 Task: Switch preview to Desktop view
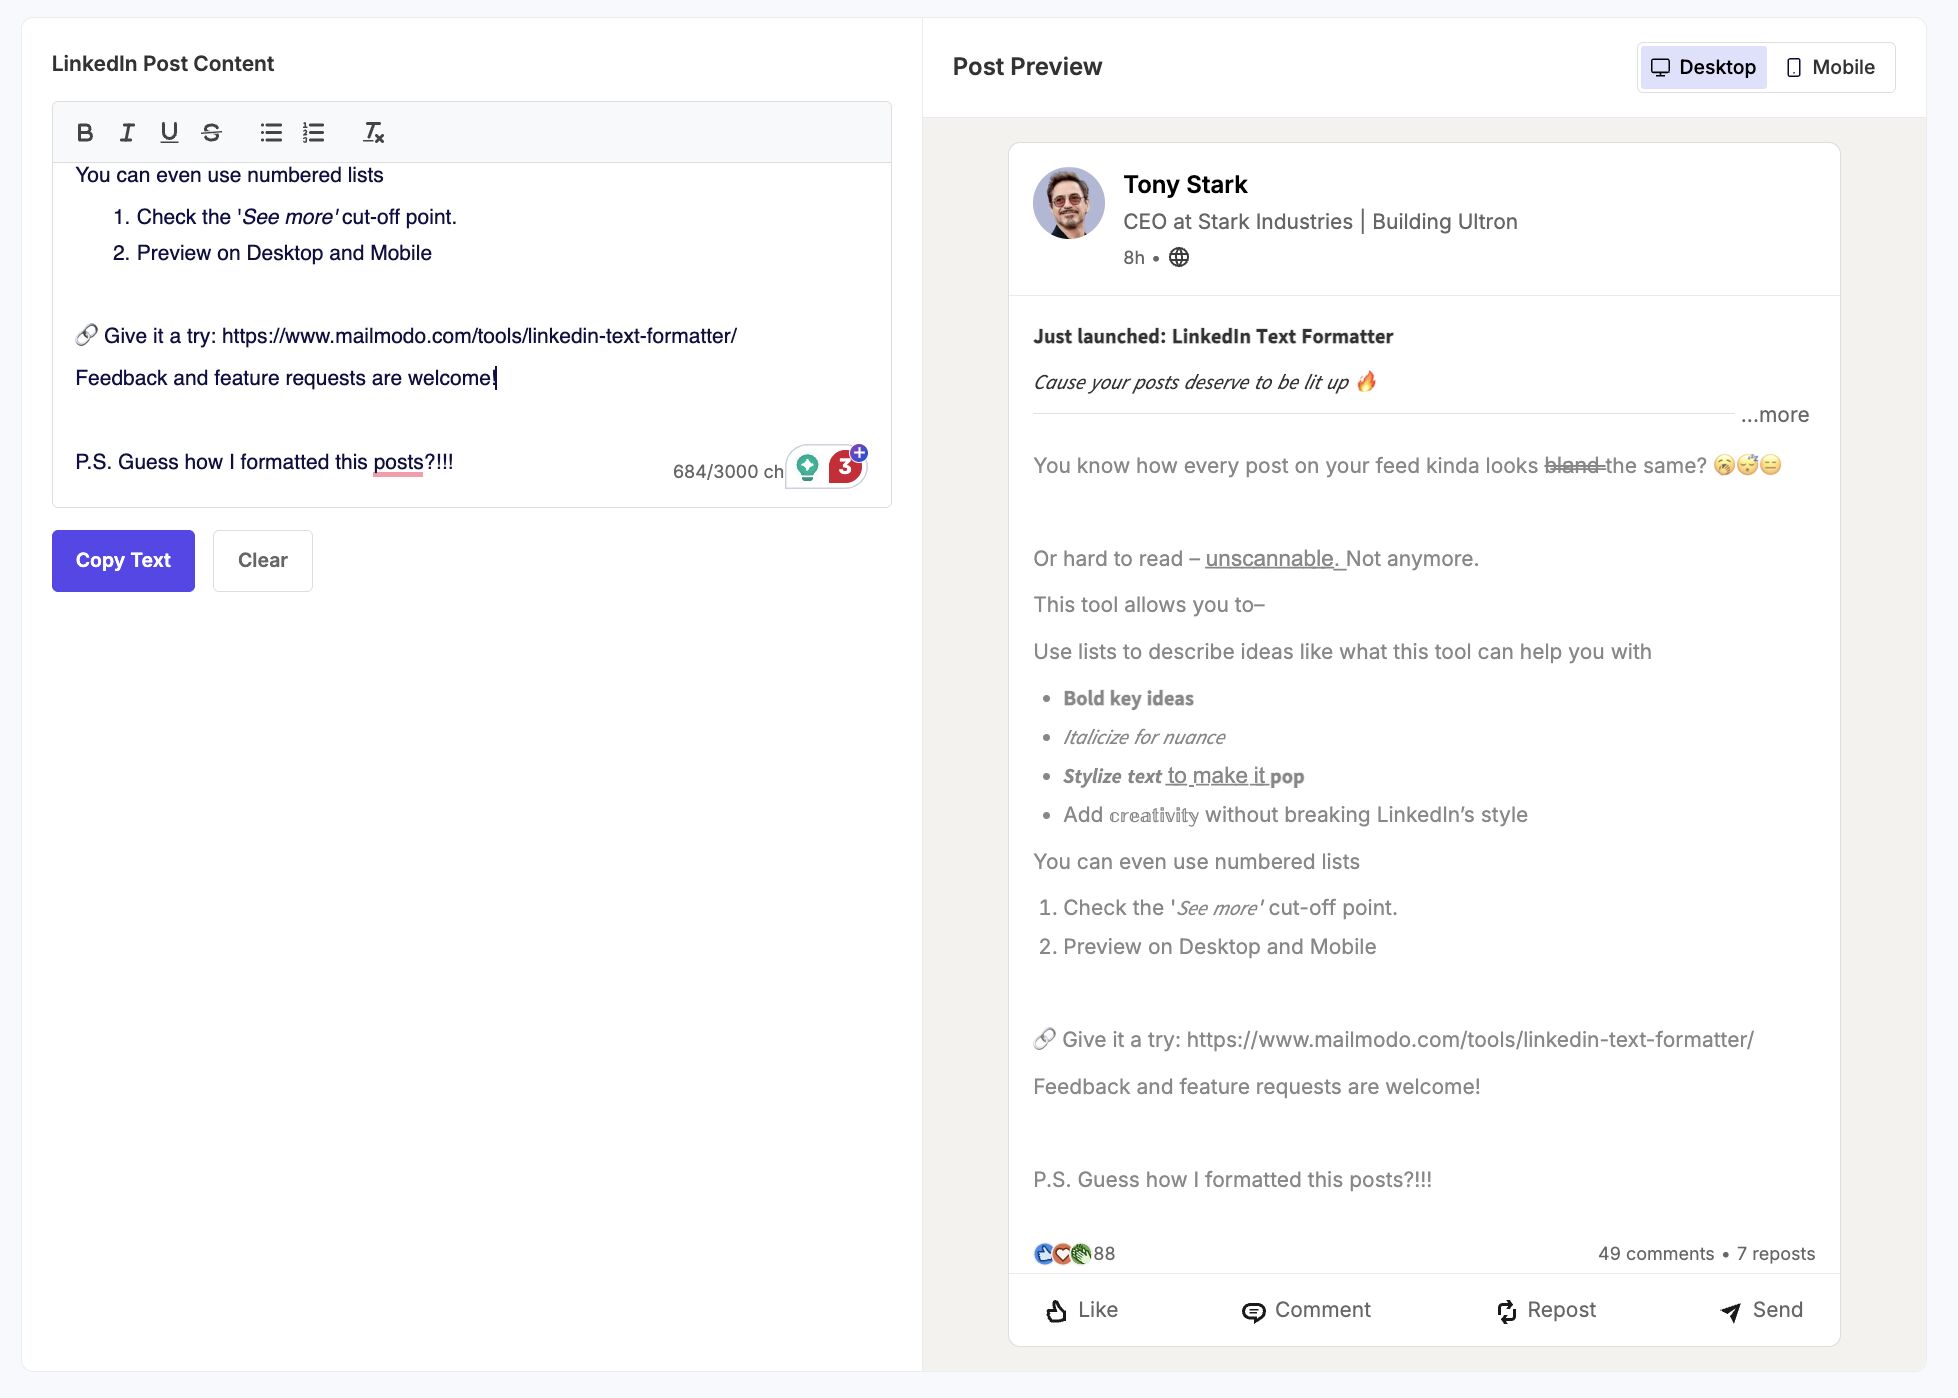(1703, 67)
